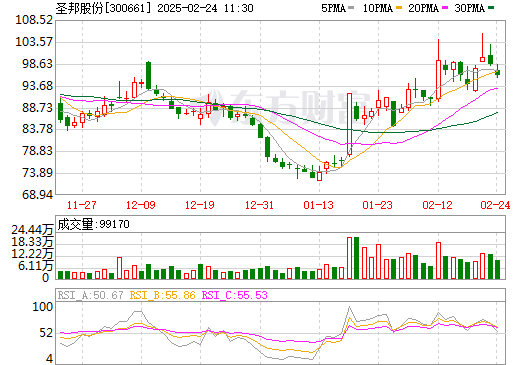Click the 12.22万 volume axis label

pyautogui.click(x=32, y=254)
